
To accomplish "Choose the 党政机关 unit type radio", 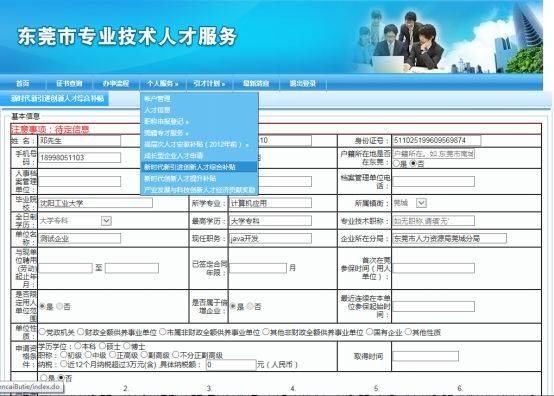I will click(42, 332).
